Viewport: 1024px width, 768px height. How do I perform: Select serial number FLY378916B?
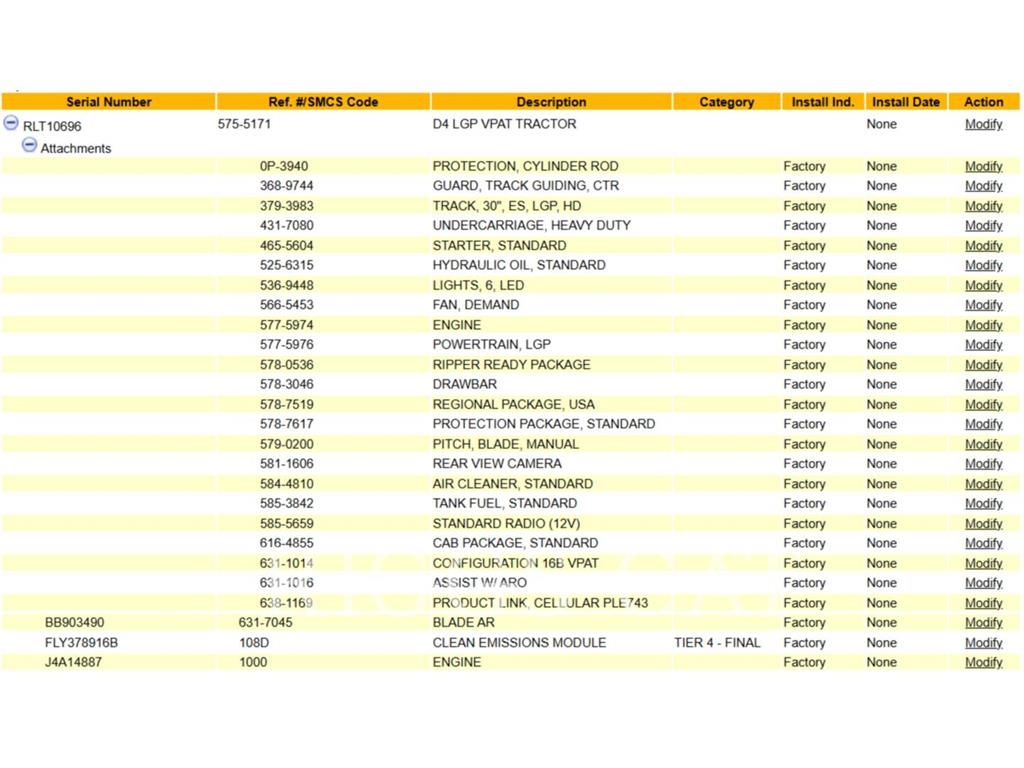(82, 643)
